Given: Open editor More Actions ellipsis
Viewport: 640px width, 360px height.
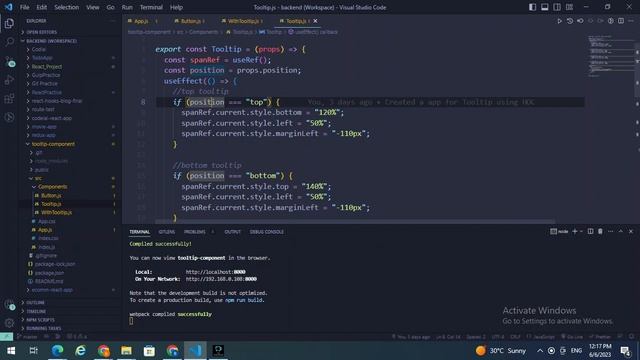Looking at the screenshot, I should [631, 21].
